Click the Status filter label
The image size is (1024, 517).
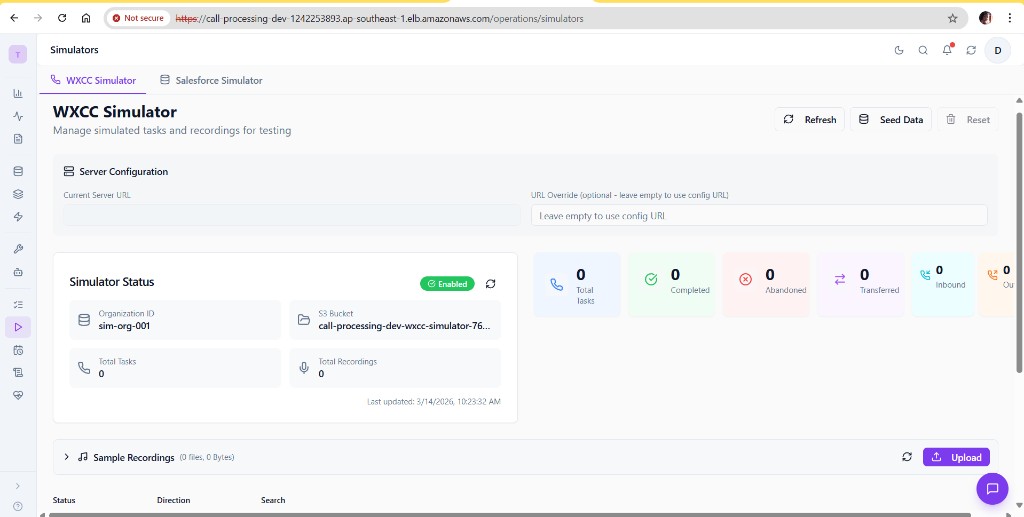(64, 500)
